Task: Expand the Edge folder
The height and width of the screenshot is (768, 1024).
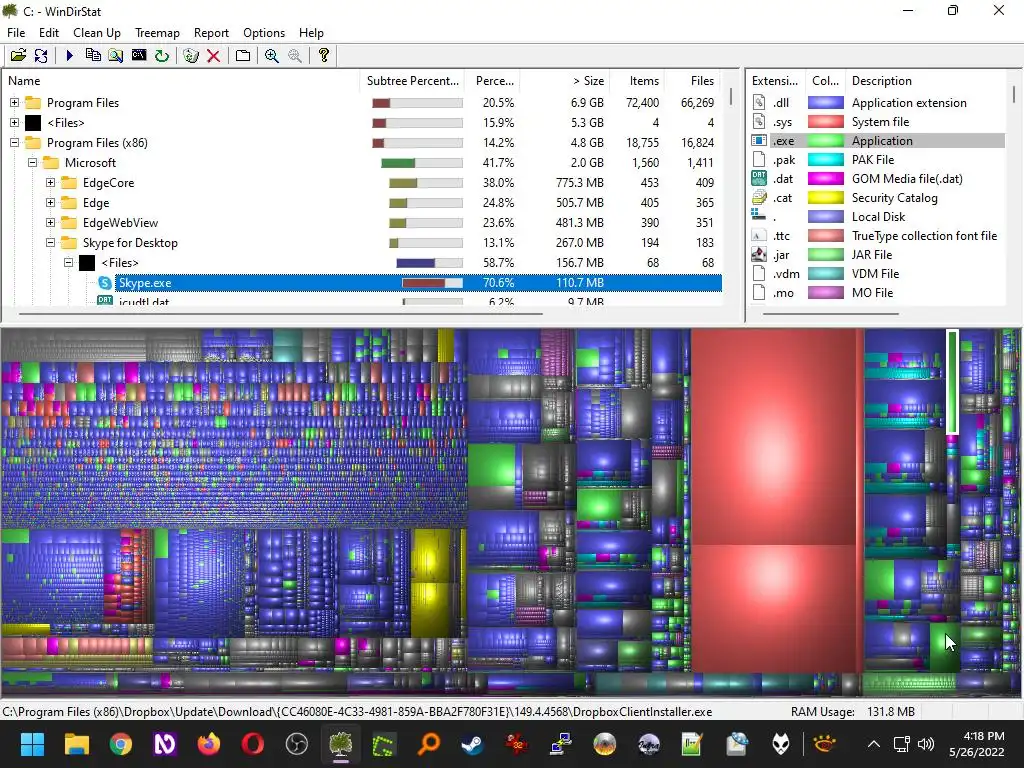Action: [x=50, y=202]
